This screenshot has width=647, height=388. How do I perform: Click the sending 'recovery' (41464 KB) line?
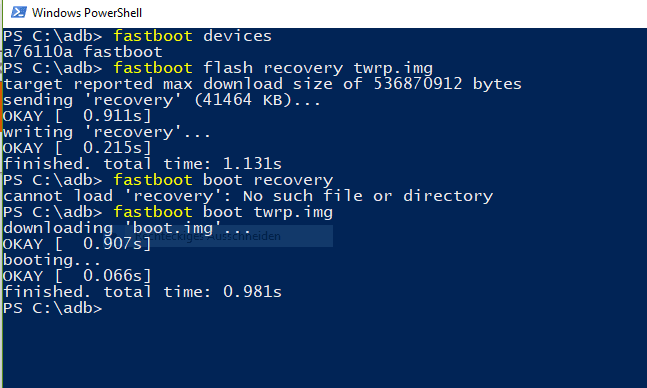coord(162,100)
